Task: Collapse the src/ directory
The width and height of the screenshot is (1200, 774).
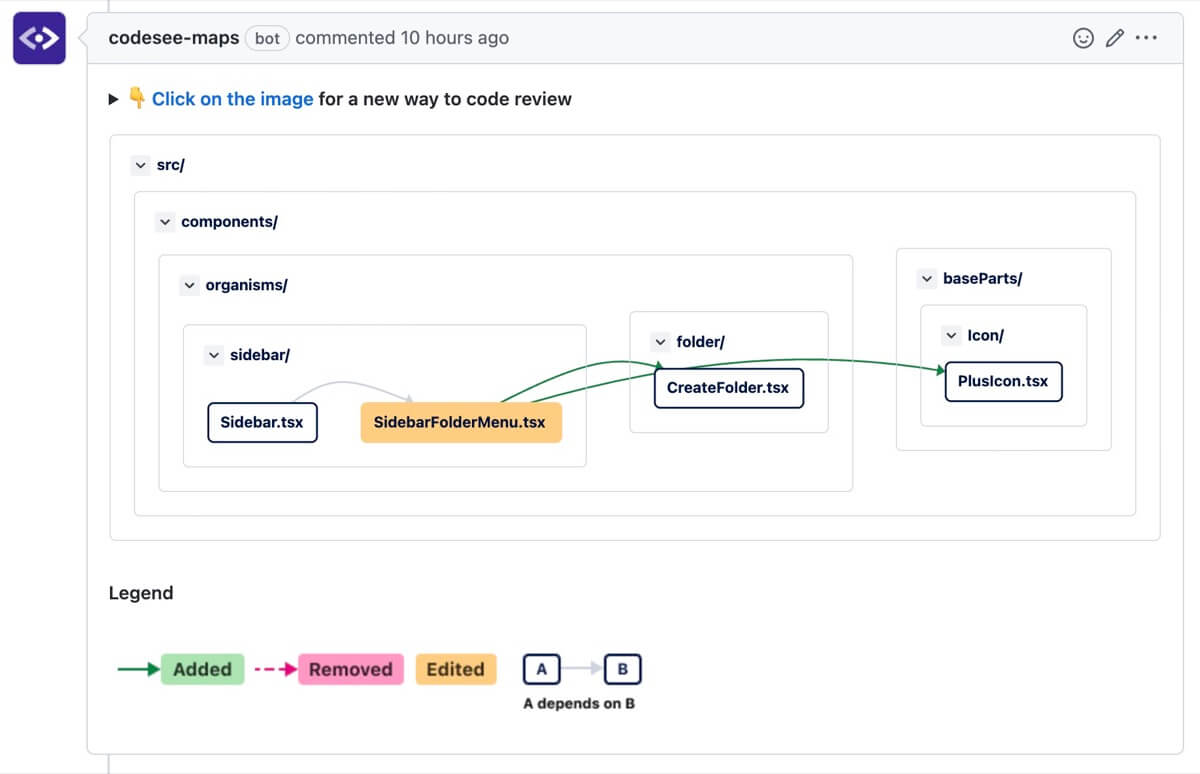Action: pos(141,164)
